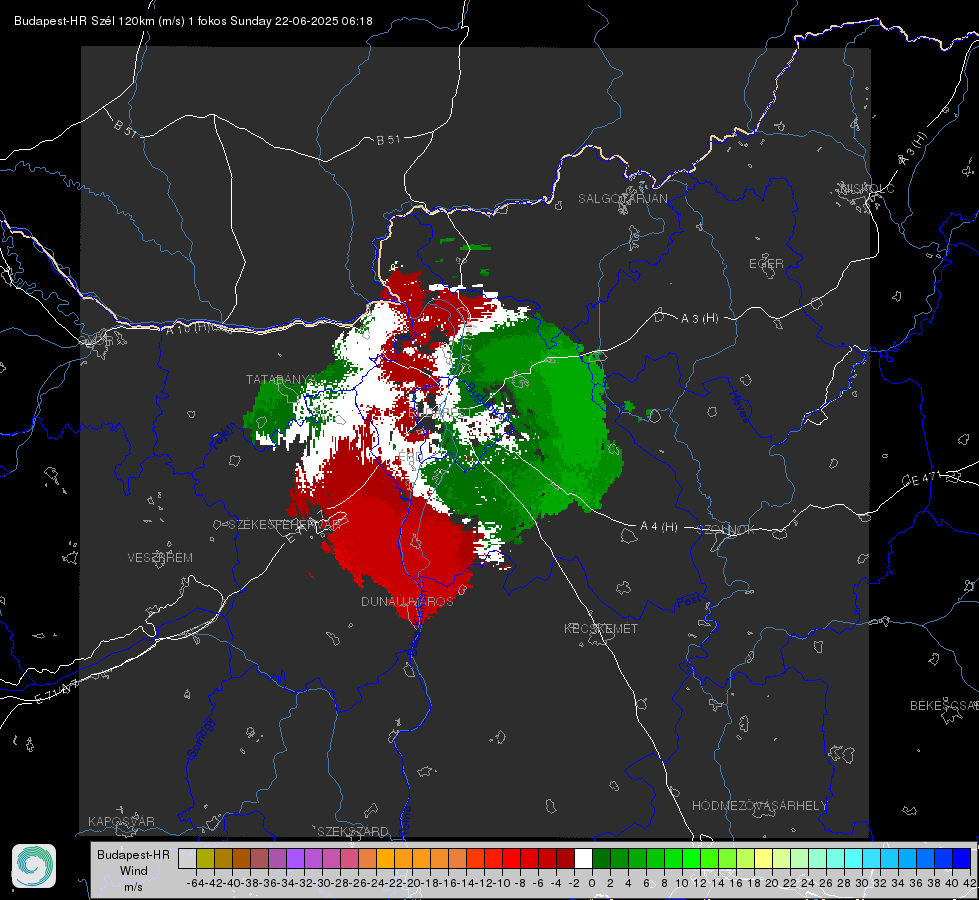Screen dimensions: 979x900
Task: Select the pale yellow swatch in the wind legend
Action: click(x=764, y=858)
